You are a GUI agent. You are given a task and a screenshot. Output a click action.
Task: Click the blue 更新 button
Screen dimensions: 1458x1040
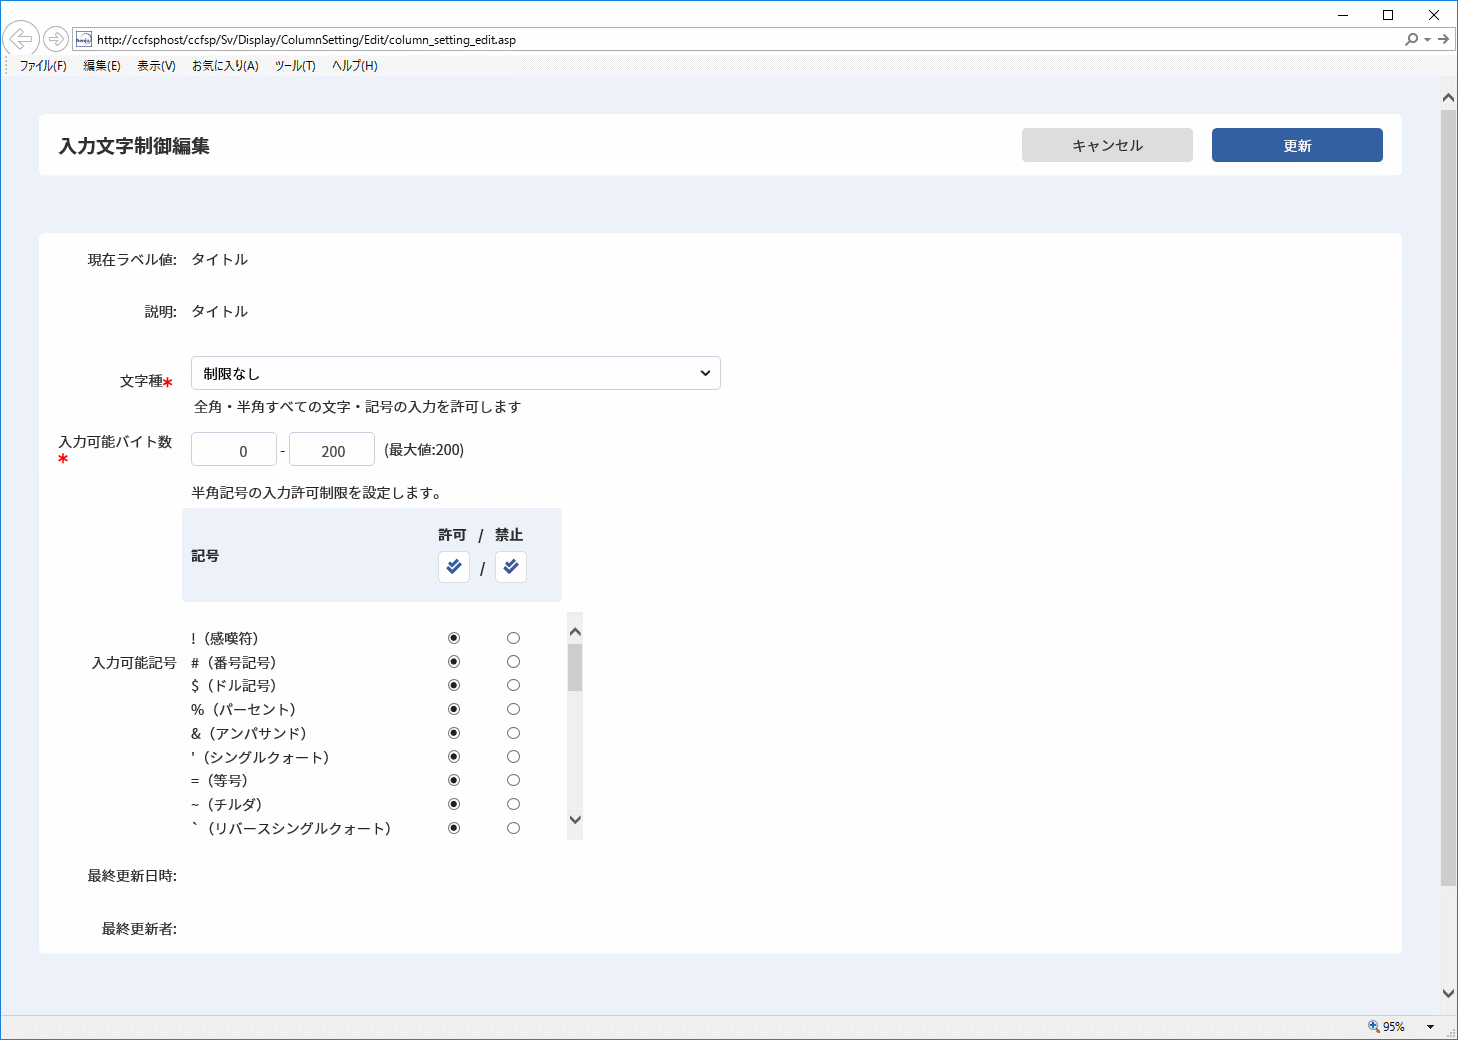[x=1297, y=145]
